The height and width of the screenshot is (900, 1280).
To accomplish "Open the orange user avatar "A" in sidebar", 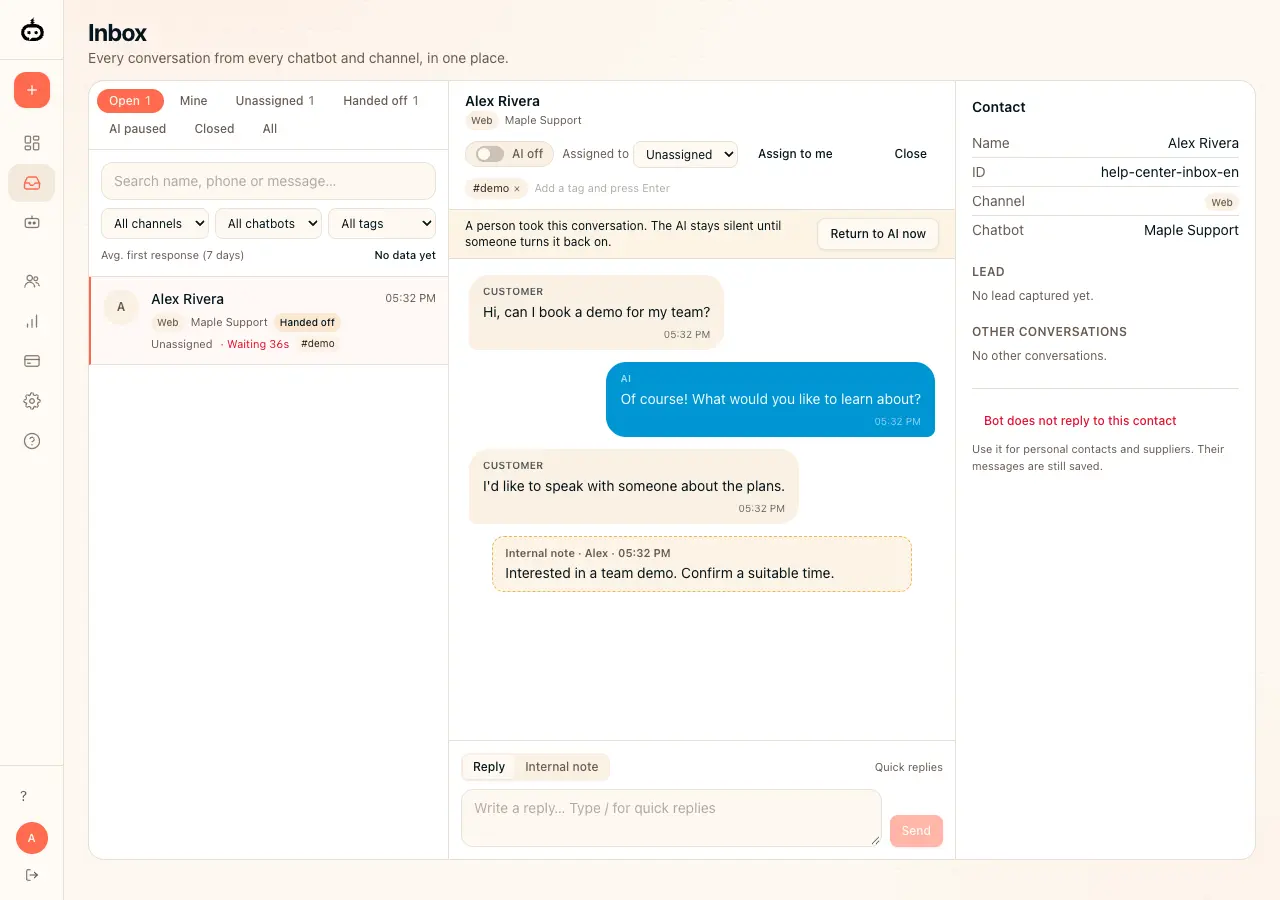I will [x=32, y=838].
